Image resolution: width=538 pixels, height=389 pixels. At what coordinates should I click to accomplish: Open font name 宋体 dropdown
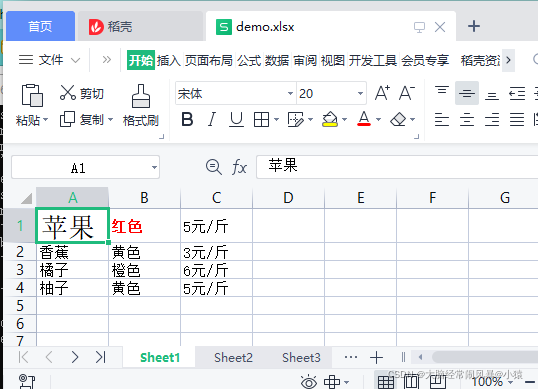(x=290, y=93)
